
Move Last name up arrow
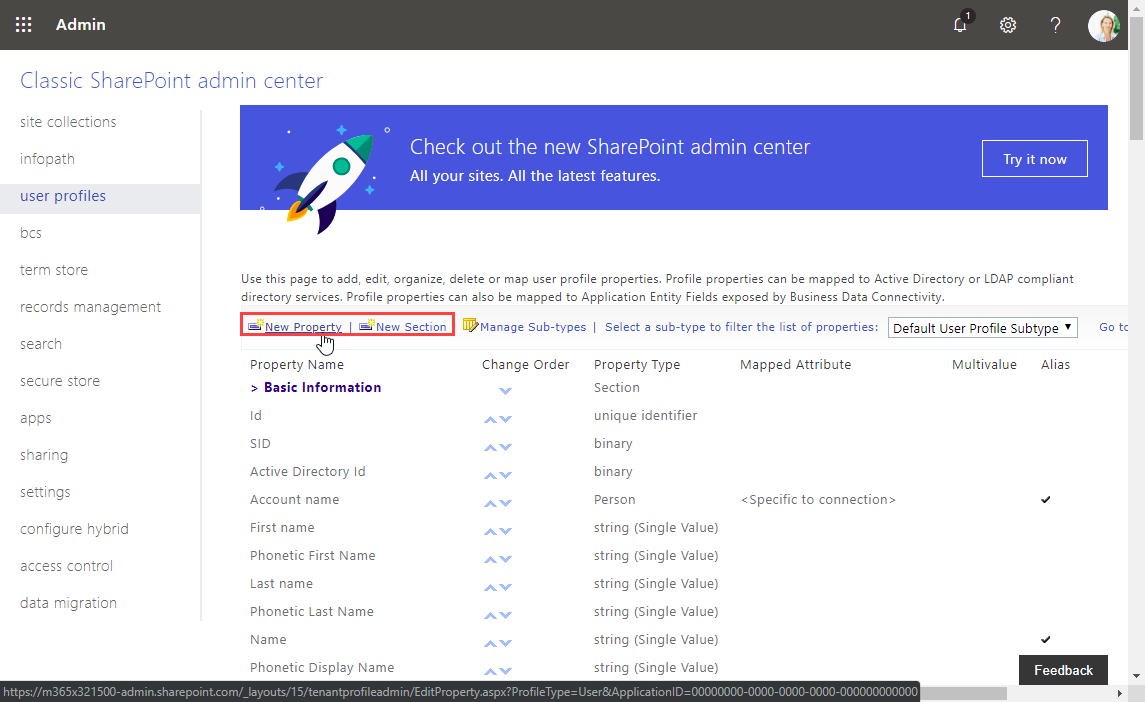click(490, 587)
